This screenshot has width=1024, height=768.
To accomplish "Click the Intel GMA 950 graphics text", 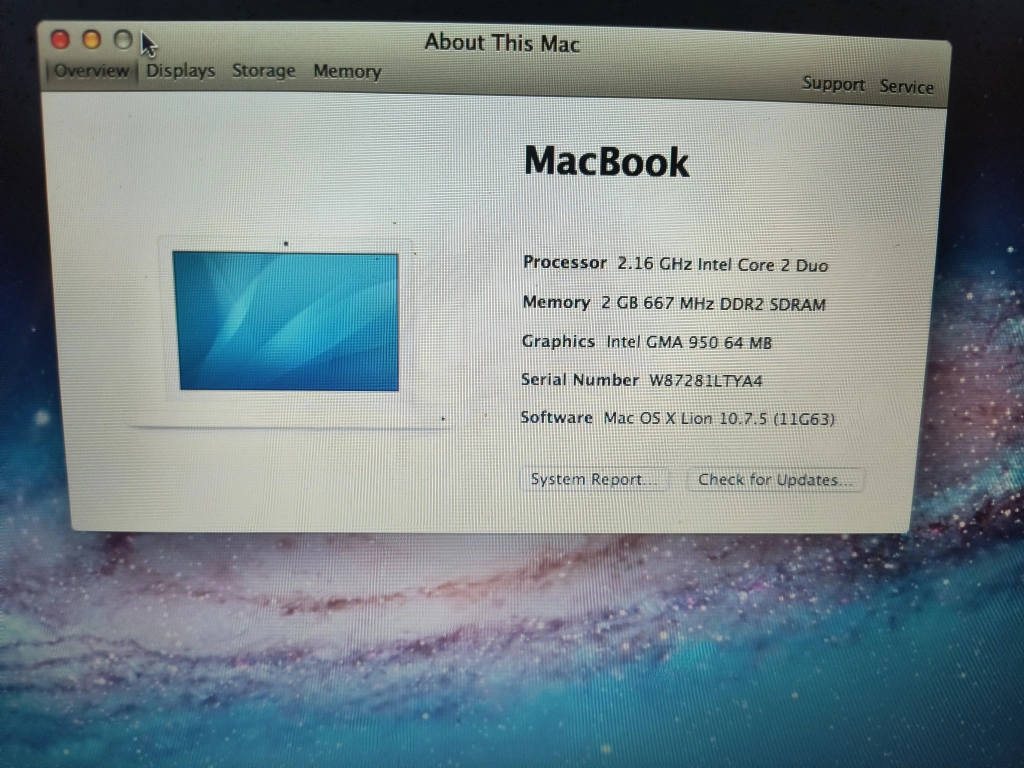I will coord(689,342).
